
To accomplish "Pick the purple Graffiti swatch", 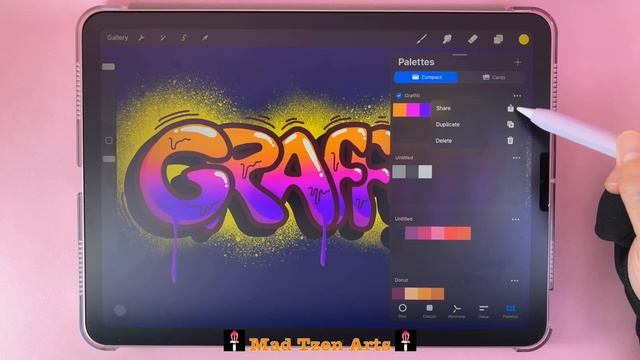I will pos(425,110).
